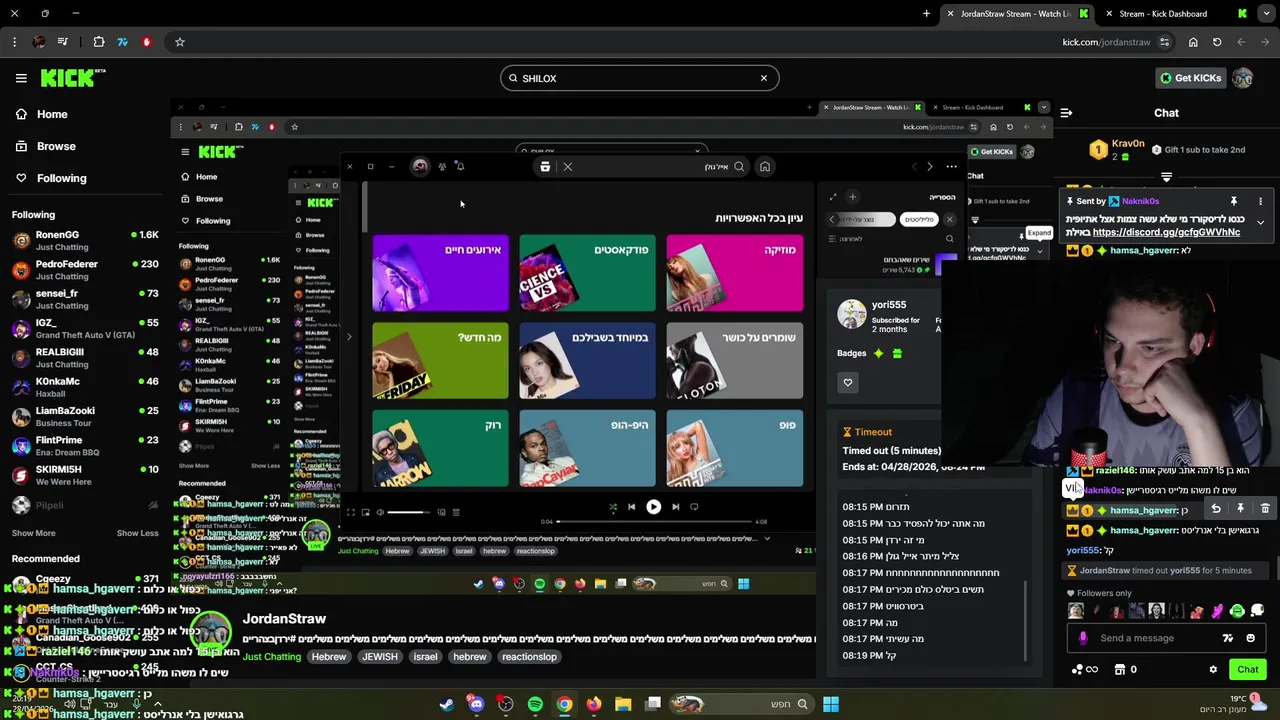Reply to the hamsa_hgaverr message with the reply arrow
Viewport: 1280px width, 720px height.
tap(1216, 509)
